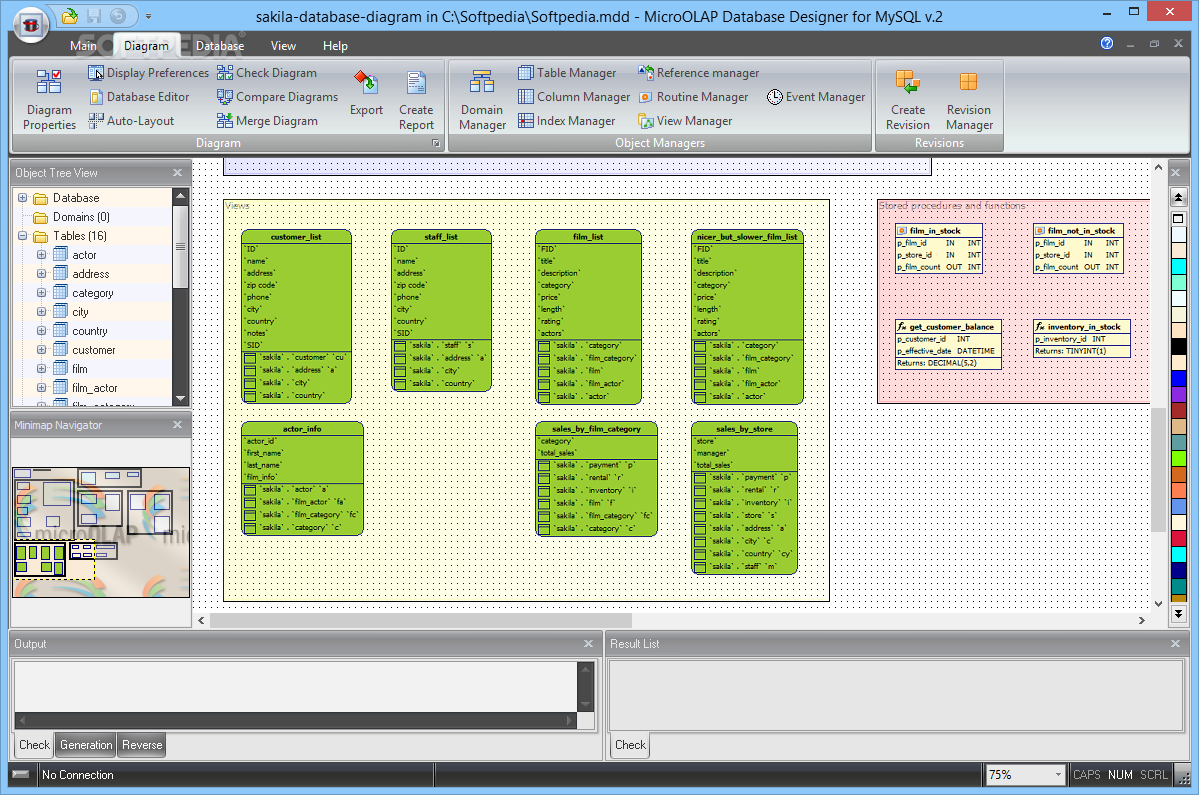Image resolution: width=1199 pixels, height=795 pixels.
Task: Toggle checkbox for 'sakila'.'country' in staff_list
Action: (x=400, y=384)
